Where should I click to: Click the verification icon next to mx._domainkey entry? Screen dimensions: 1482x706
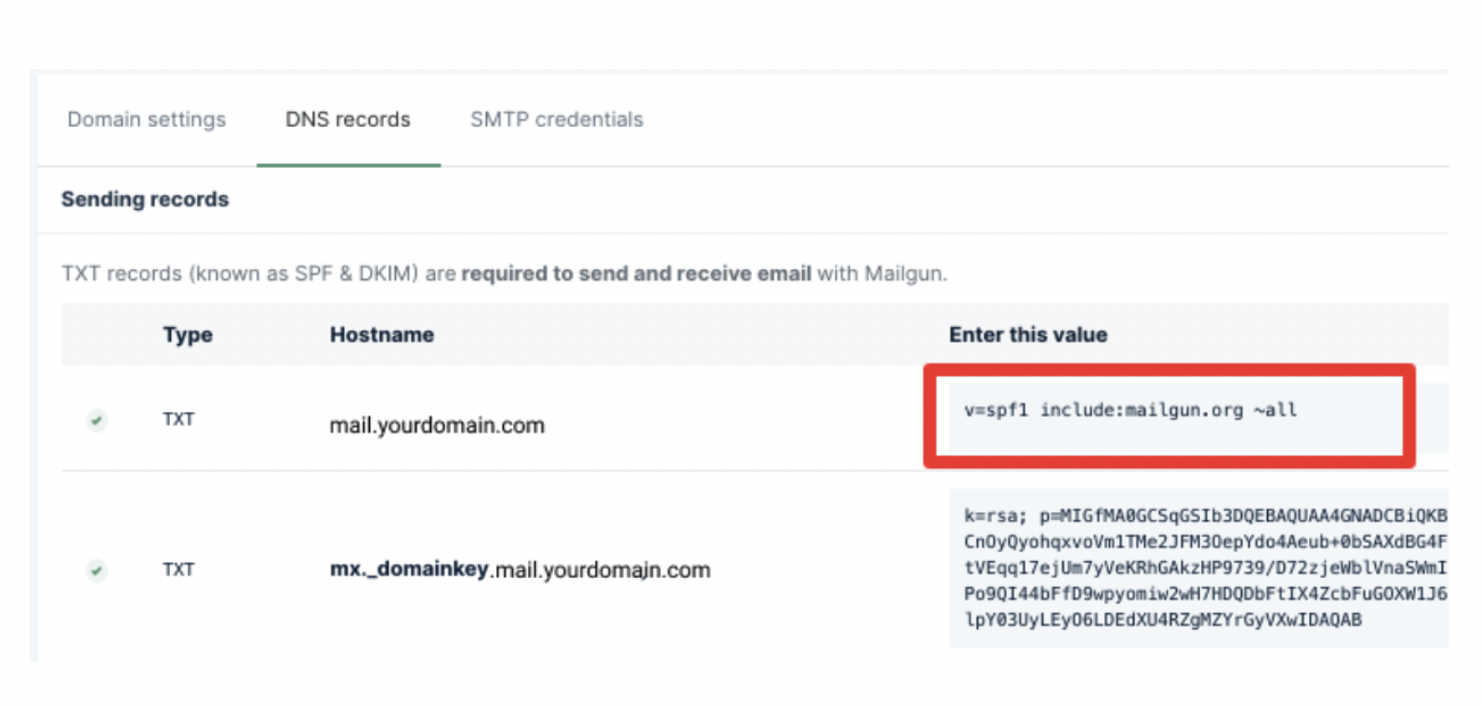[96, 570]
